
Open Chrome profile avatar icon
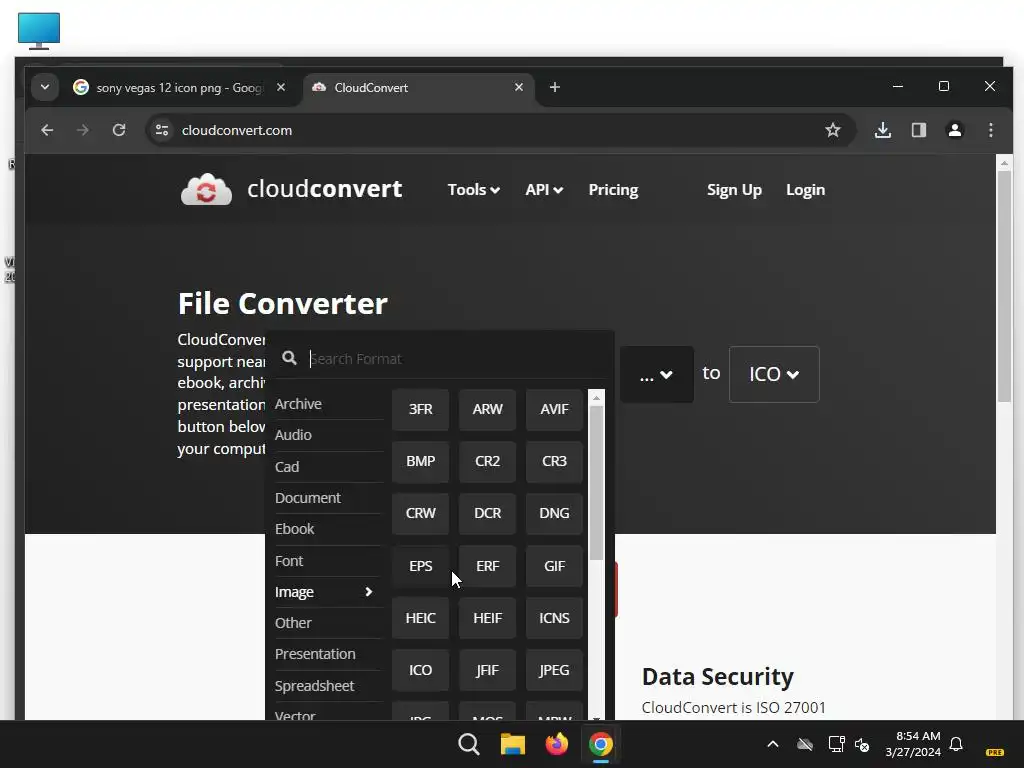[955, 130]
